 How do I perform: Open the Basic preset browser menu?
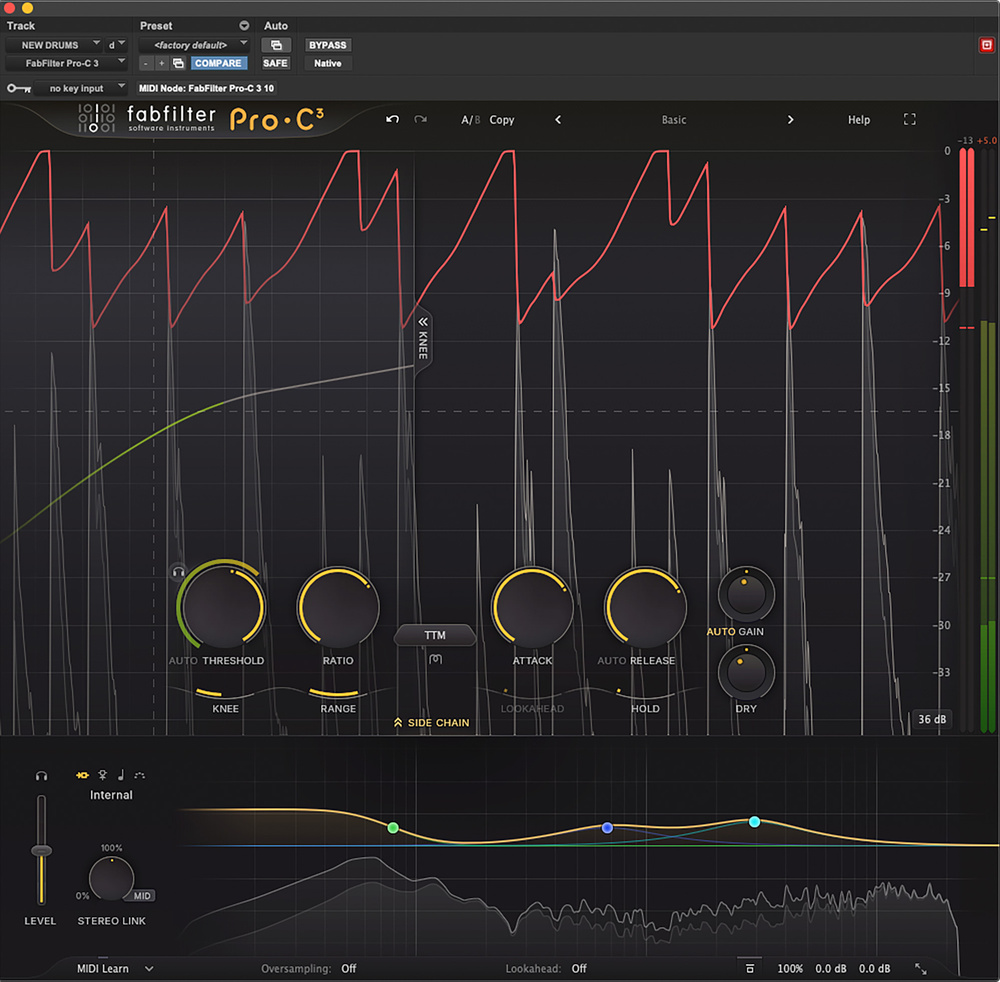pyautogui.click(x=674, y=120)
